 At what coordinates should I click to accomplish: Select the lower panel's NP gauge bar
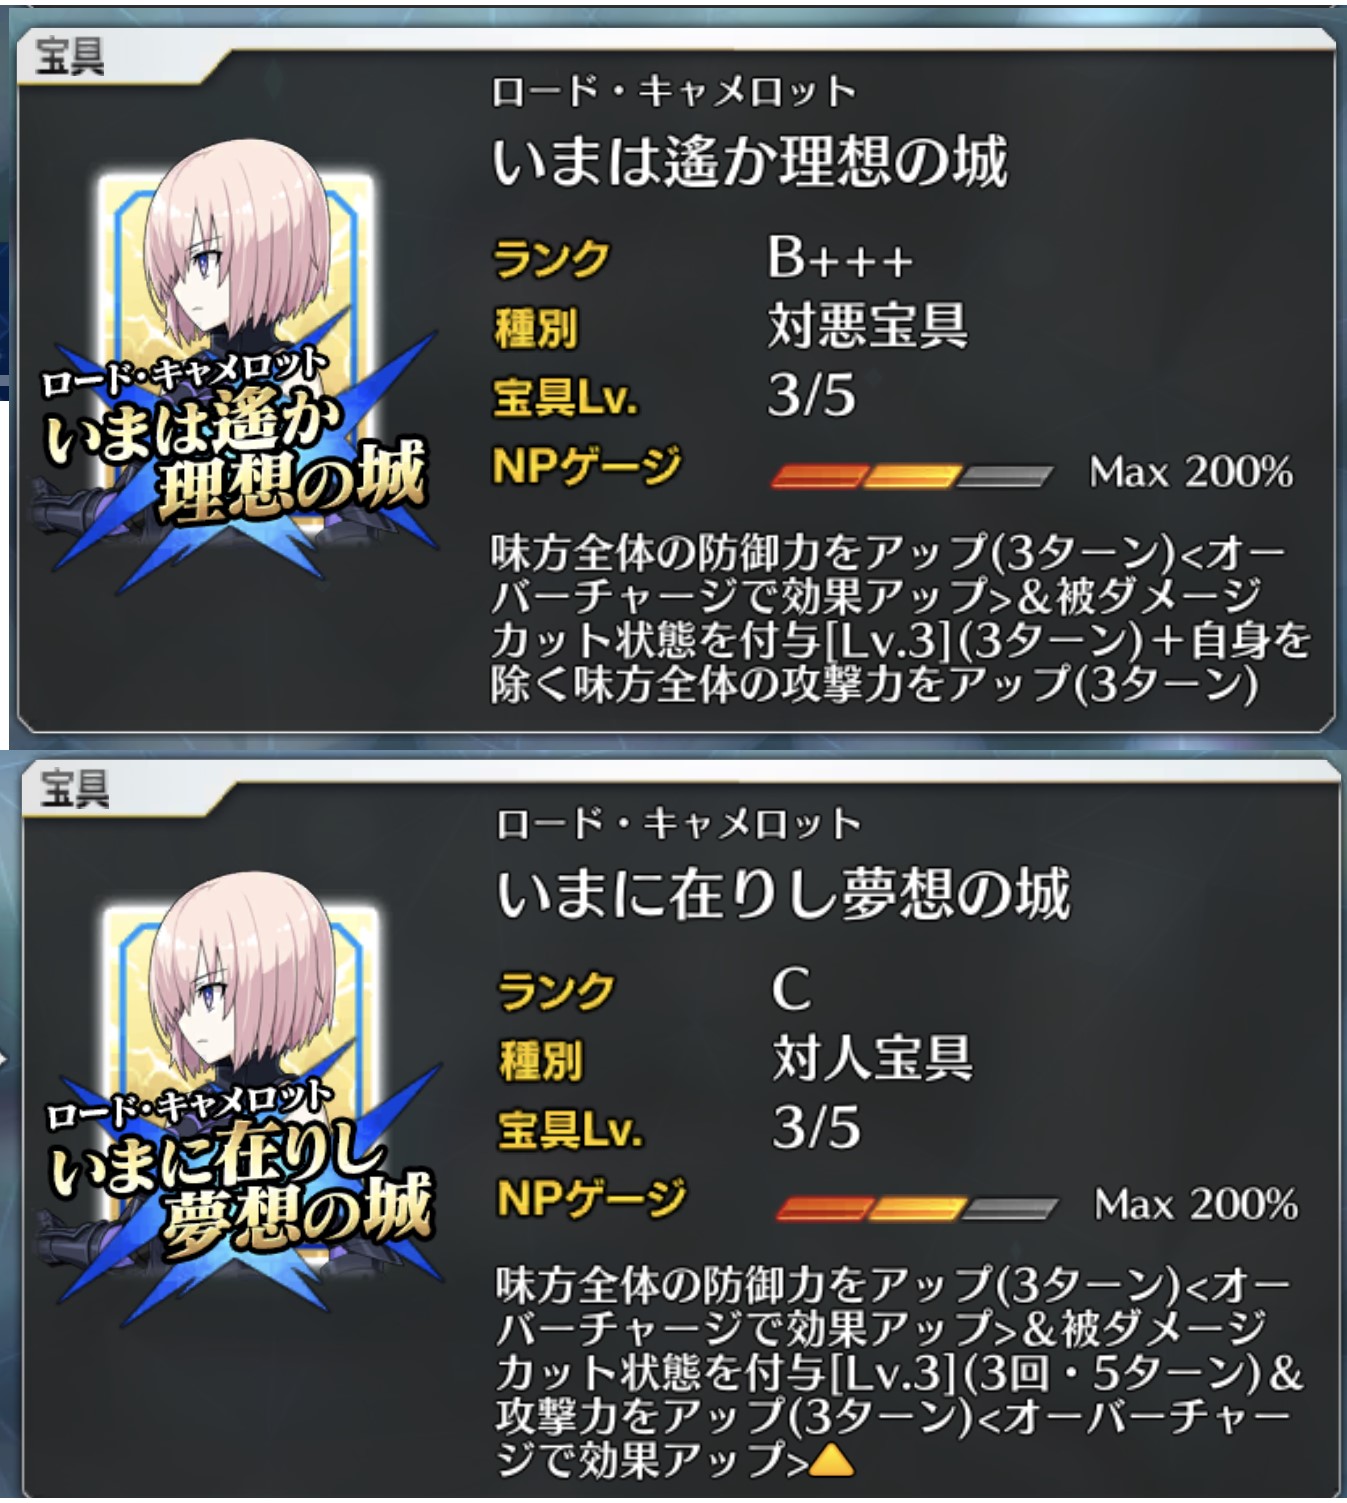916,1207
